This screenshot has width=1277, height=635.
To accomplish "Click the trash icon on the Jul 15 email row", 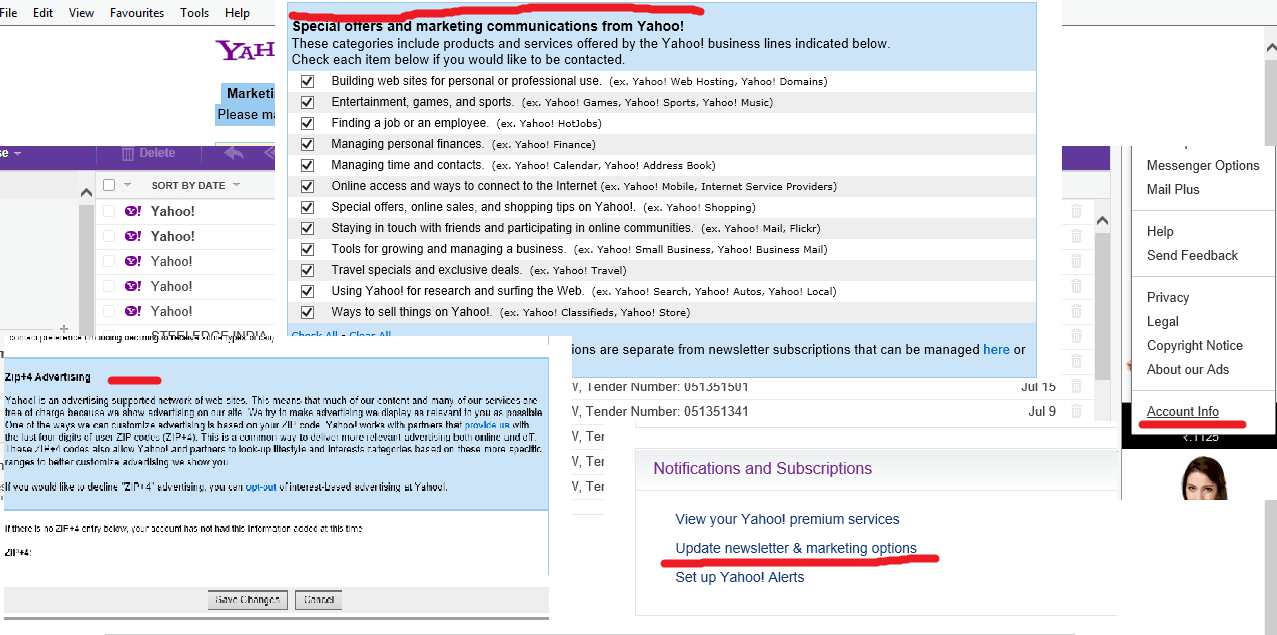I will [1076, 386].
